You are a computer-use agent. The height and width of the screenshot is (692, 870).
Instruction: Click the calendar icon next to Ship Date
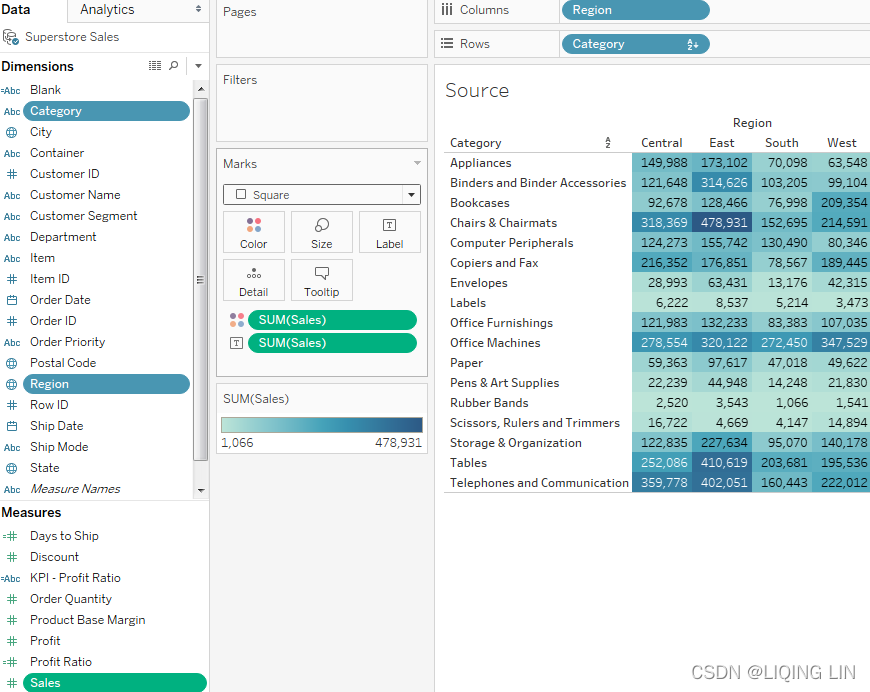[x=12, y=426]
